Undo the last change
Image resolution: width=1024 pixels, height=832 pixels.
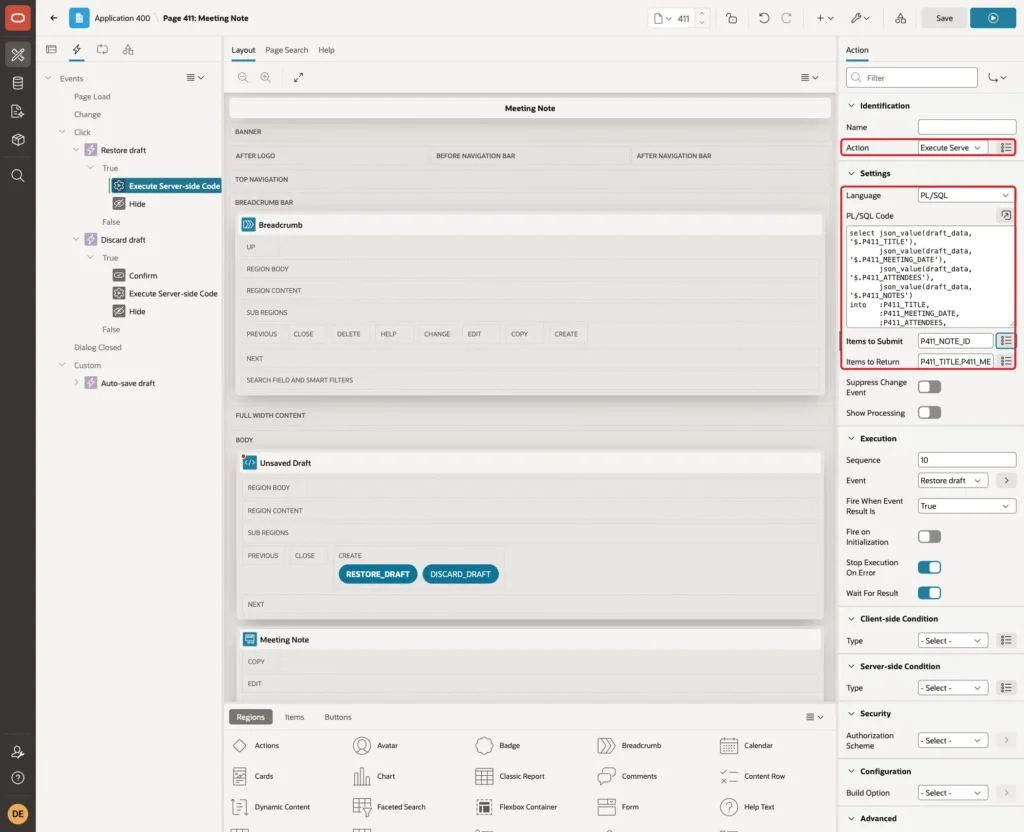coord(763,18)
